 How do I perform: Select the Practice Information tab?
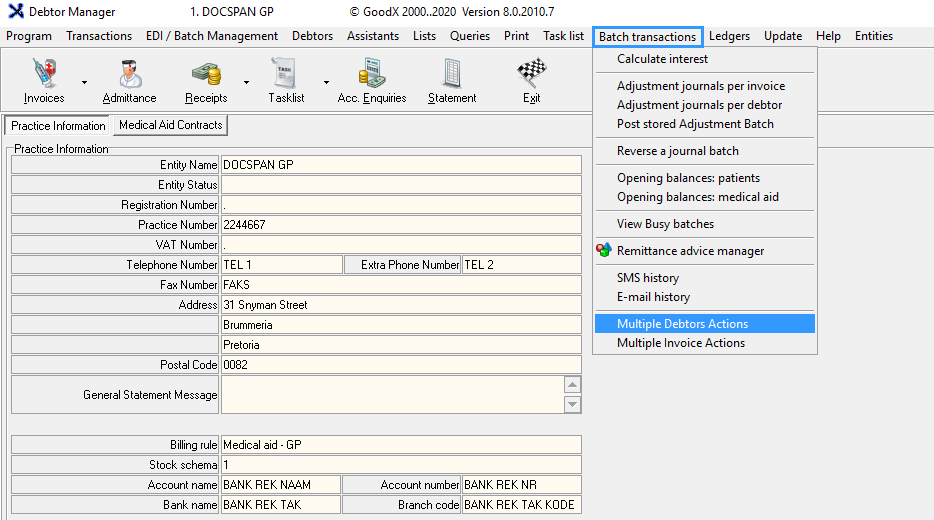(x=58, y=126)
